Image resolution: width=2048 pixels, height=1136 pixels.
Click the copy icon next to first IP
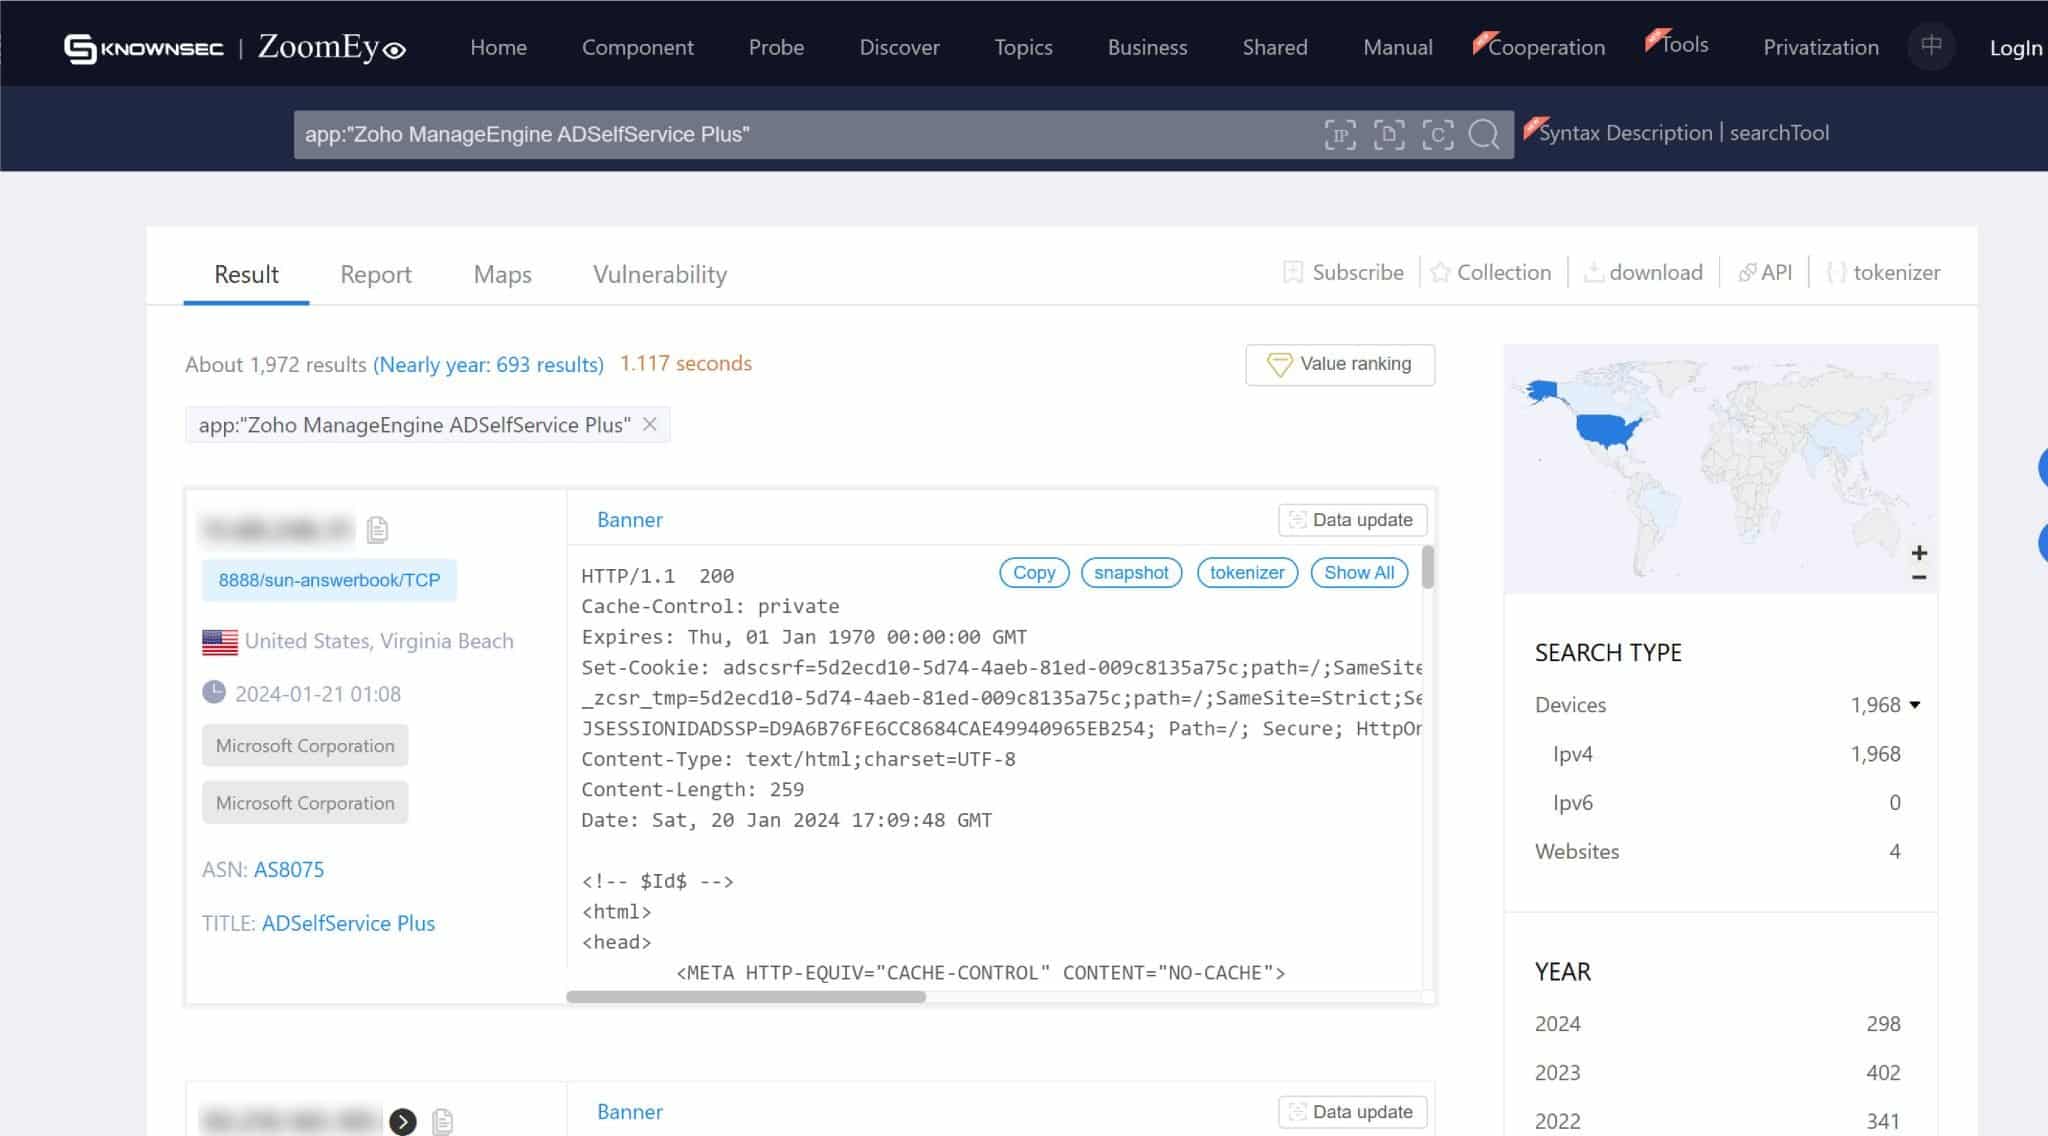click(377, 529)
